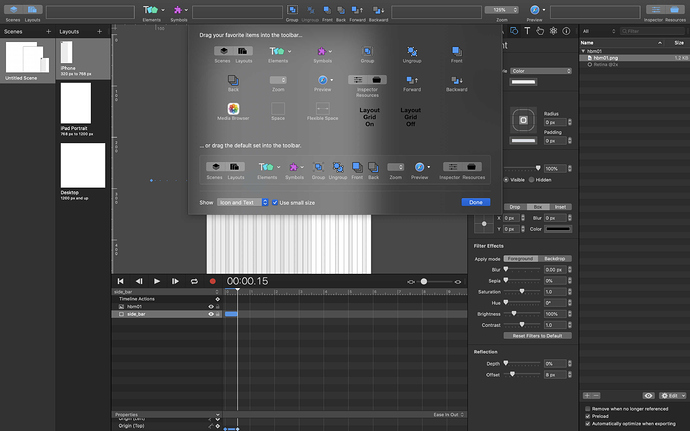Add a new scene with the plus button

48,31
